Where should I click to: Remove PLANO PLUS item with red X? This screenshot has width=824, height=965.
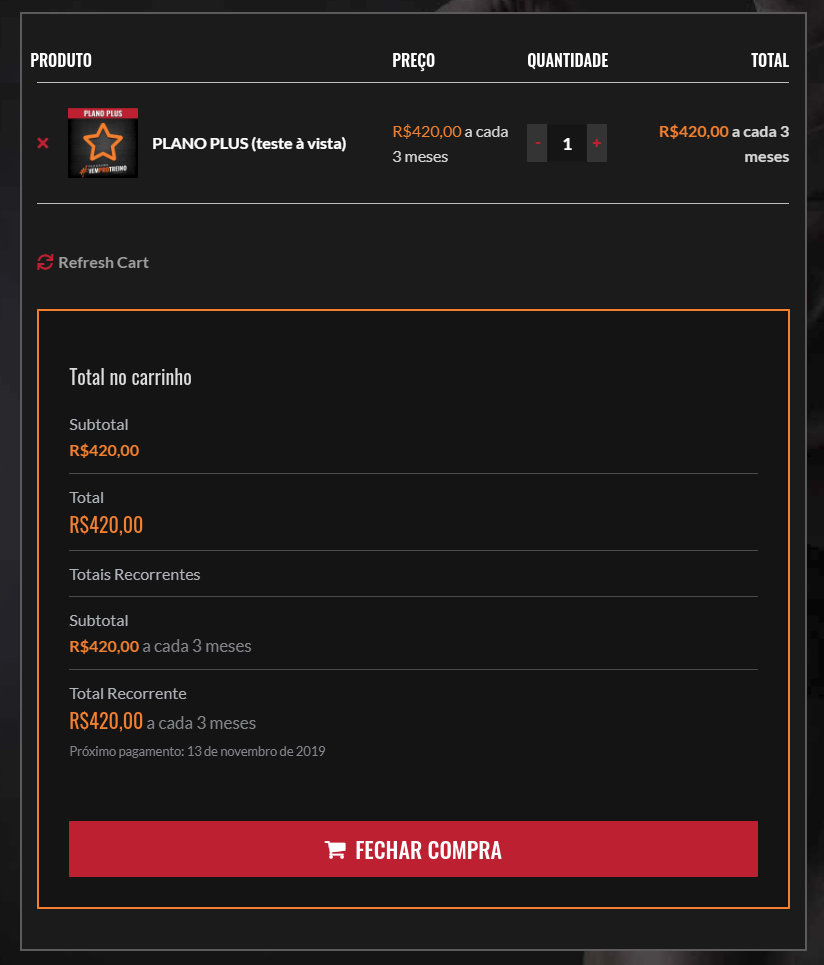click(42, 143)
